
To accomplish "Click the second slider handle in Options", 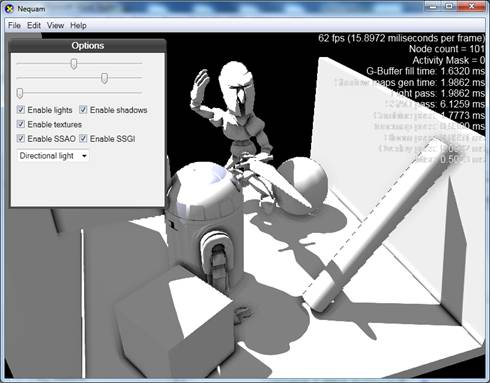I will coord(104,78).
